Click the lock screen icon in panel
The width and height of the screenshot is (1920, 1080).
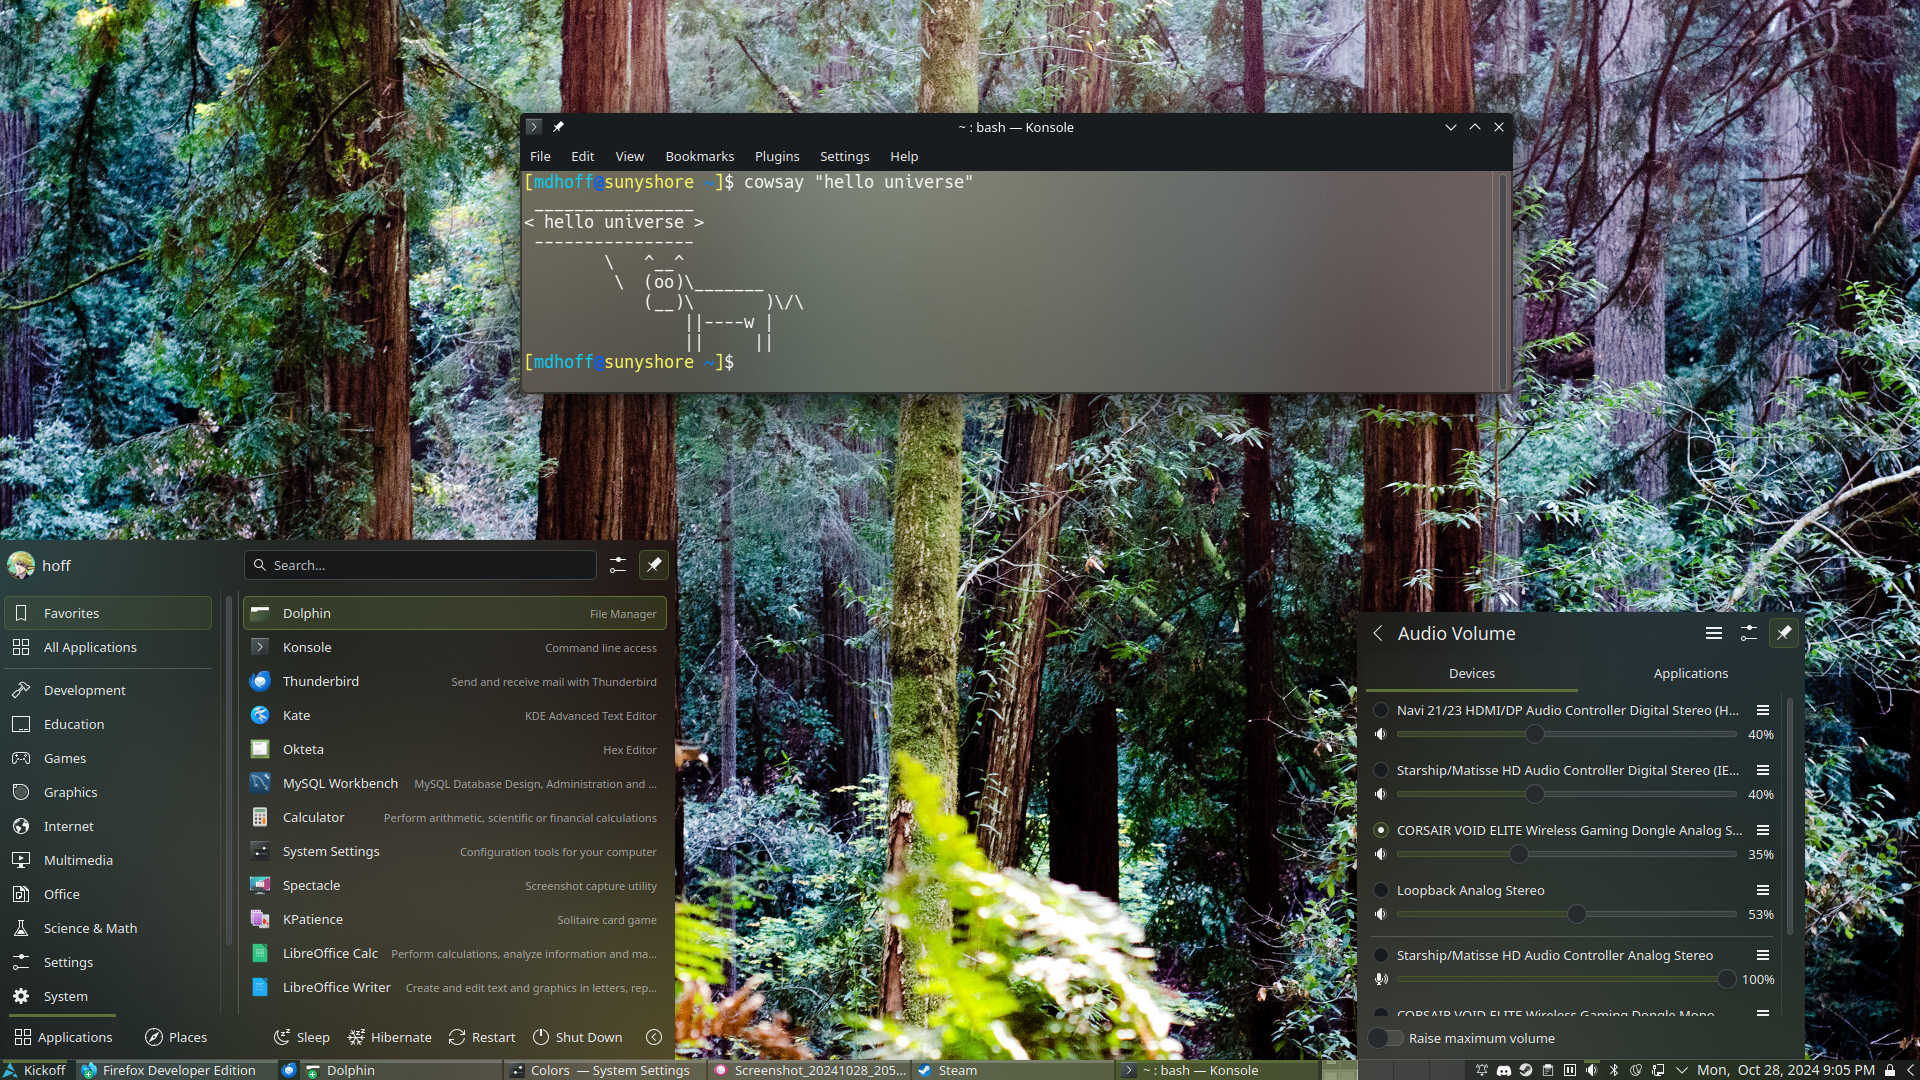click(1890, 1070)
